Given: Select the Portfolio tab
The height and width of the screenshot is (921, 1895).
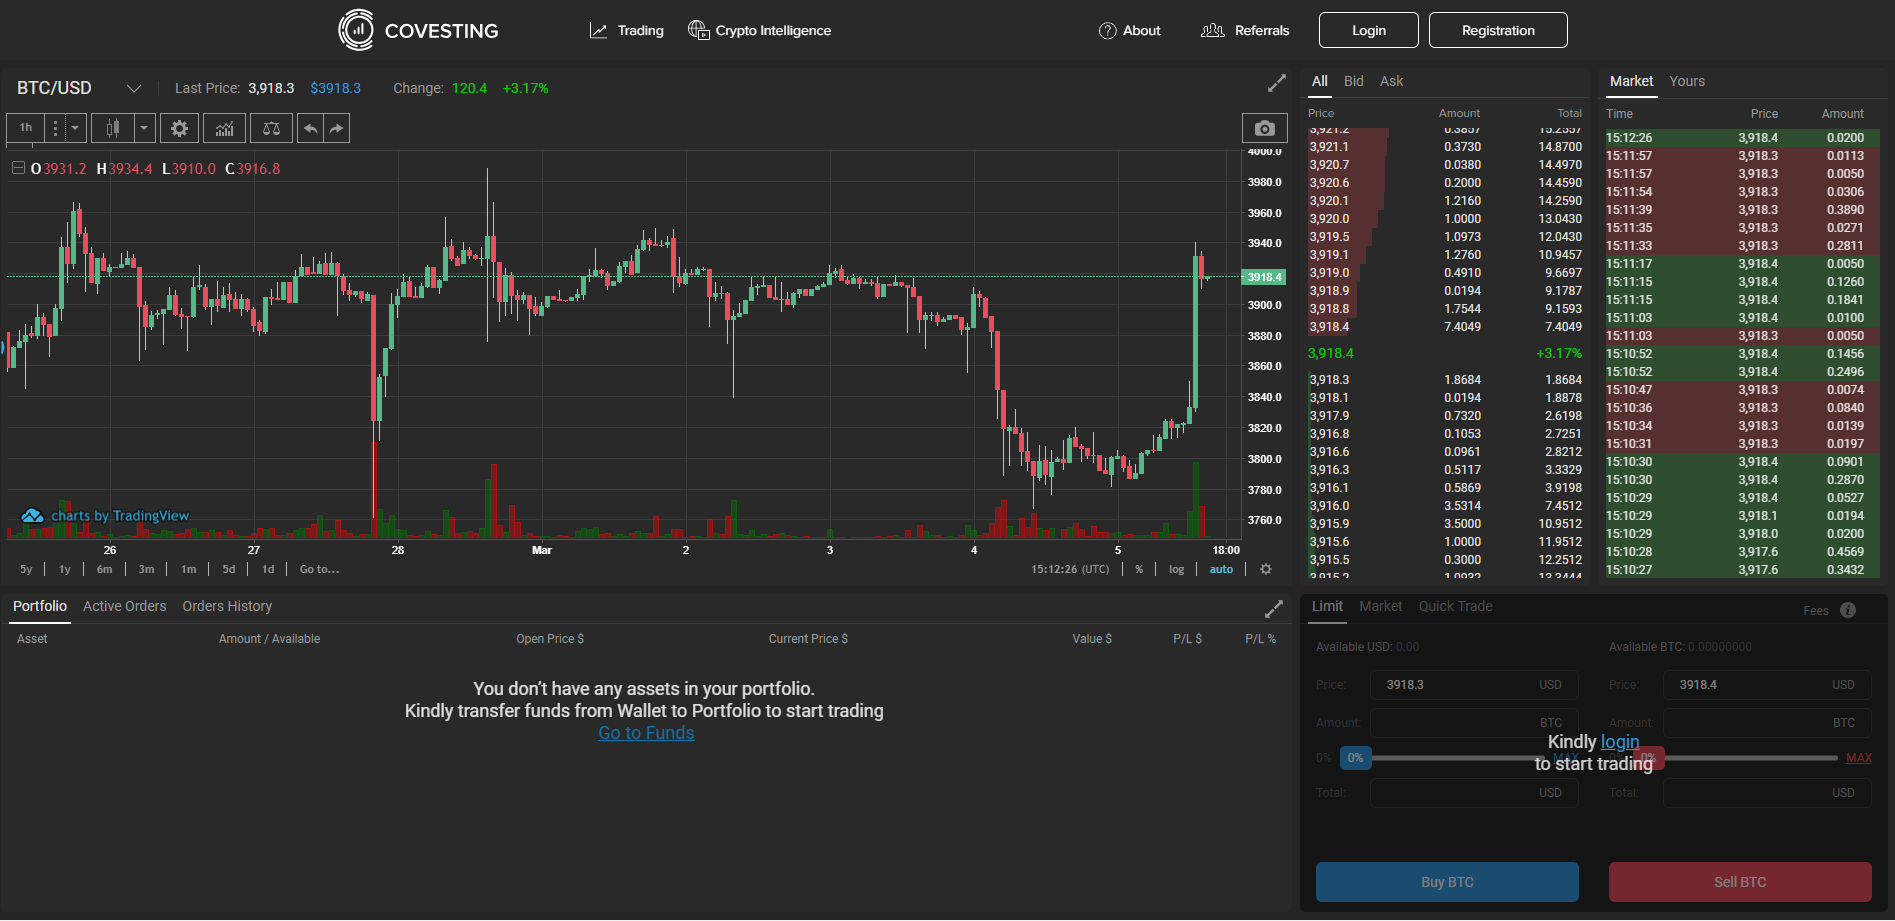Looking at the screenshot, I should click(40, 606).
